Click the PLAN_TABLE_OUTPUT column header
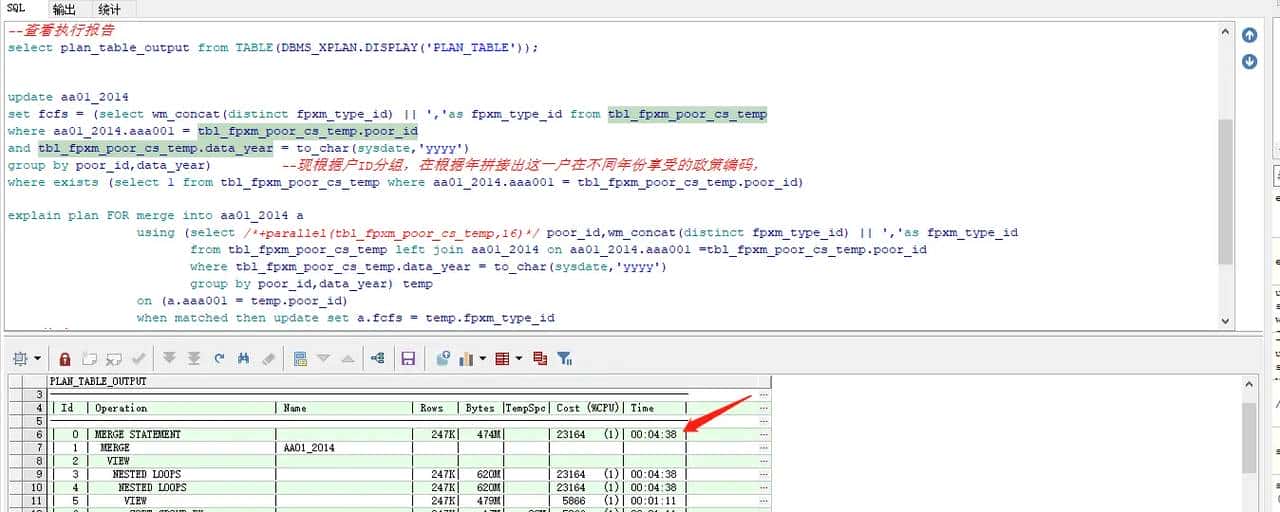 click(410, 382)
